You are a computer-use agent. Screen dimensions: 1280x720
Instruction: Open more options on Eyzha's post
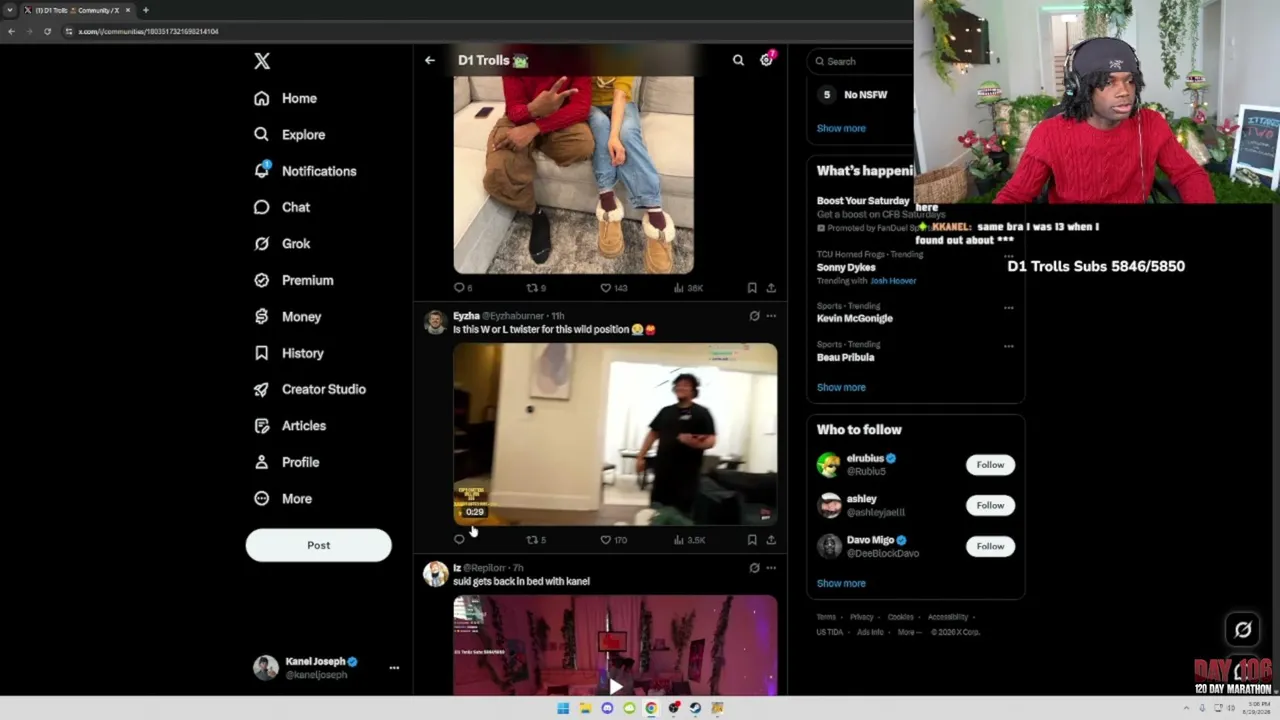[x=771, y=316]
